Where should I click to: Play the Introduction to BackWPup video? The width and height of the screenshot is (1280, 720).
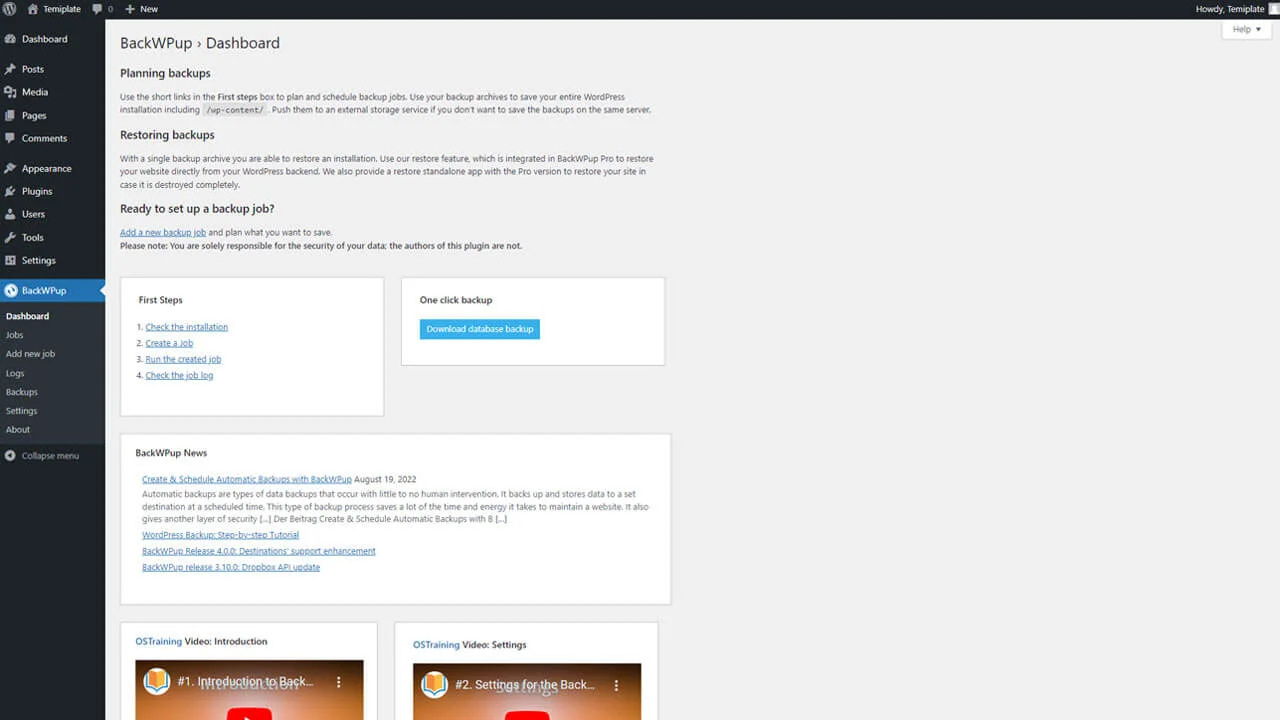click(249, 713)
